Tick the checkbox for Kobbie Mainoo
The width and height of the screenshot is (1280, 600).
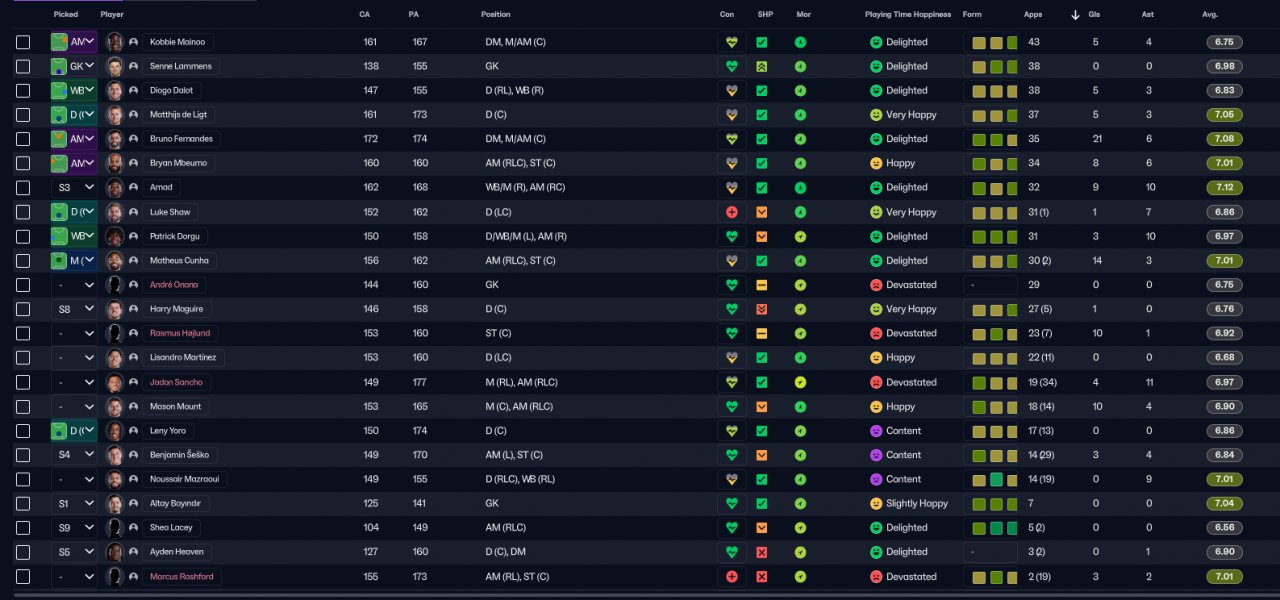click(x=23, y=42)
